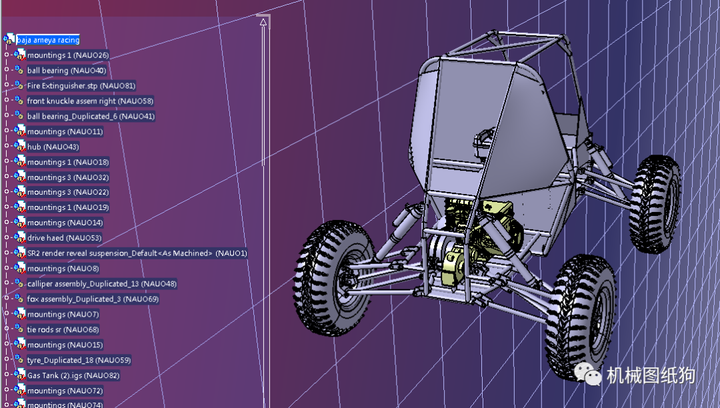Select 'mountings (NAUO14)' label
The image size is (720, 408).
65,223
